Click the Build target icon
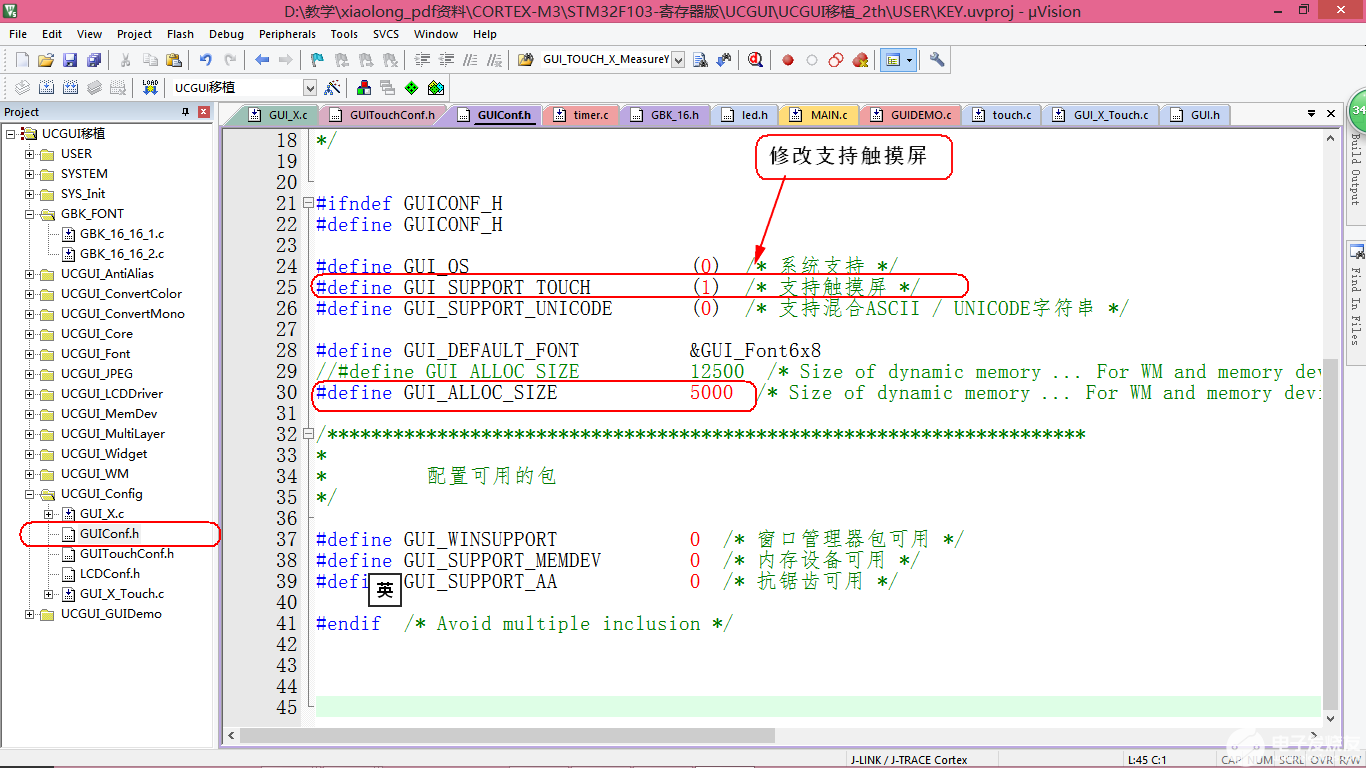The height and width of the screenshot is (768, 1366). coord(46,88)
